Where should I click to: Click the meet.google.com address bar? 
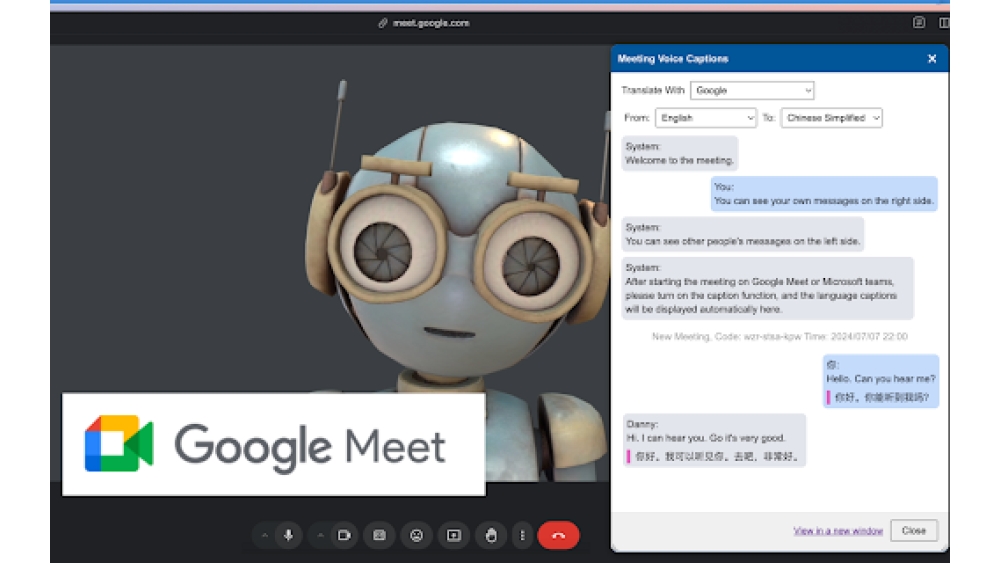click(430, 23)
